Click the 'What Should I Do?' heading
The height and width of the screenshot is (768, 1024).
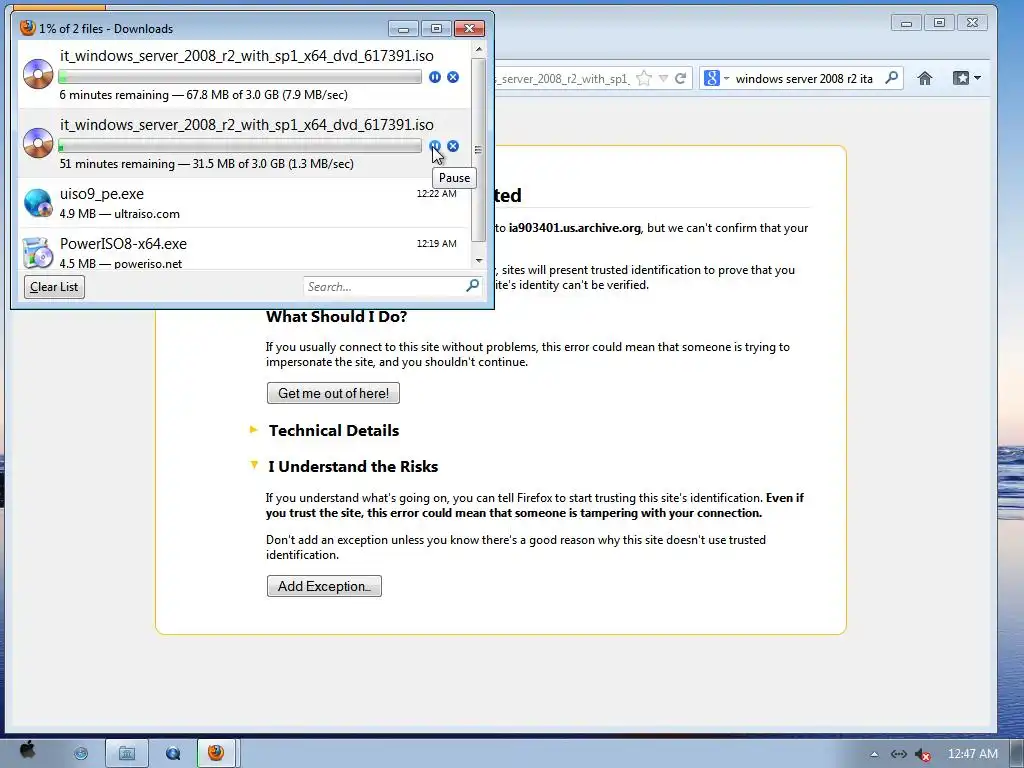[336, 317]
